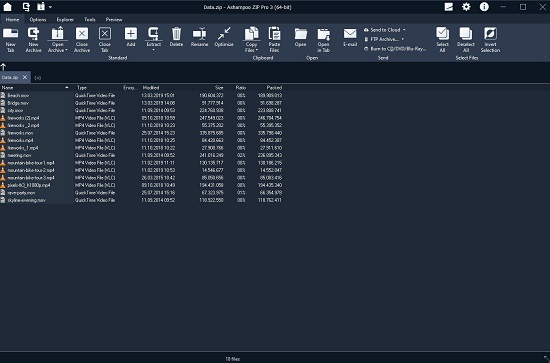Go up one level with the up arrow
Viewport: 550px width, 363px height.
pos(4,67)
